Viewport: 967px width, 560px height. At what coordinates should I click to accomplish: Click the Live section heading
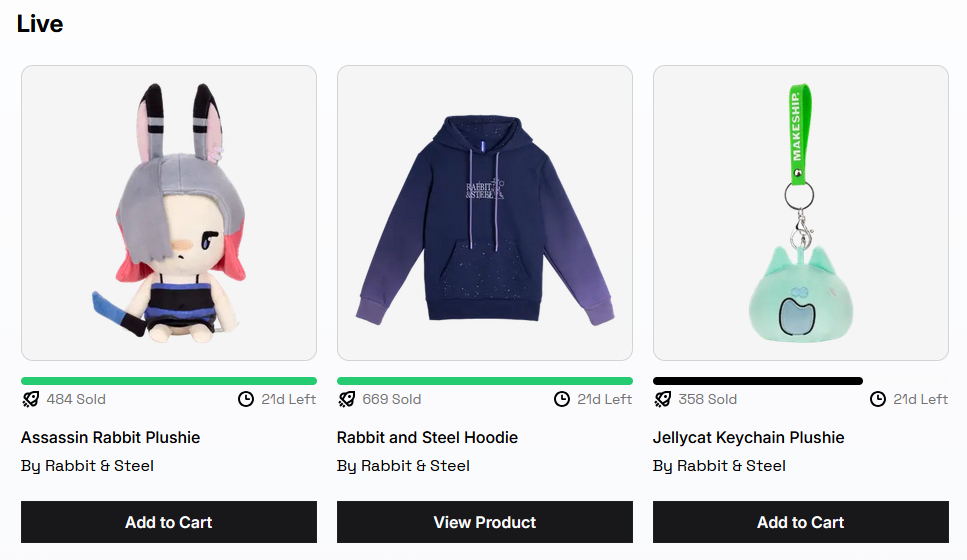(40, 24)
